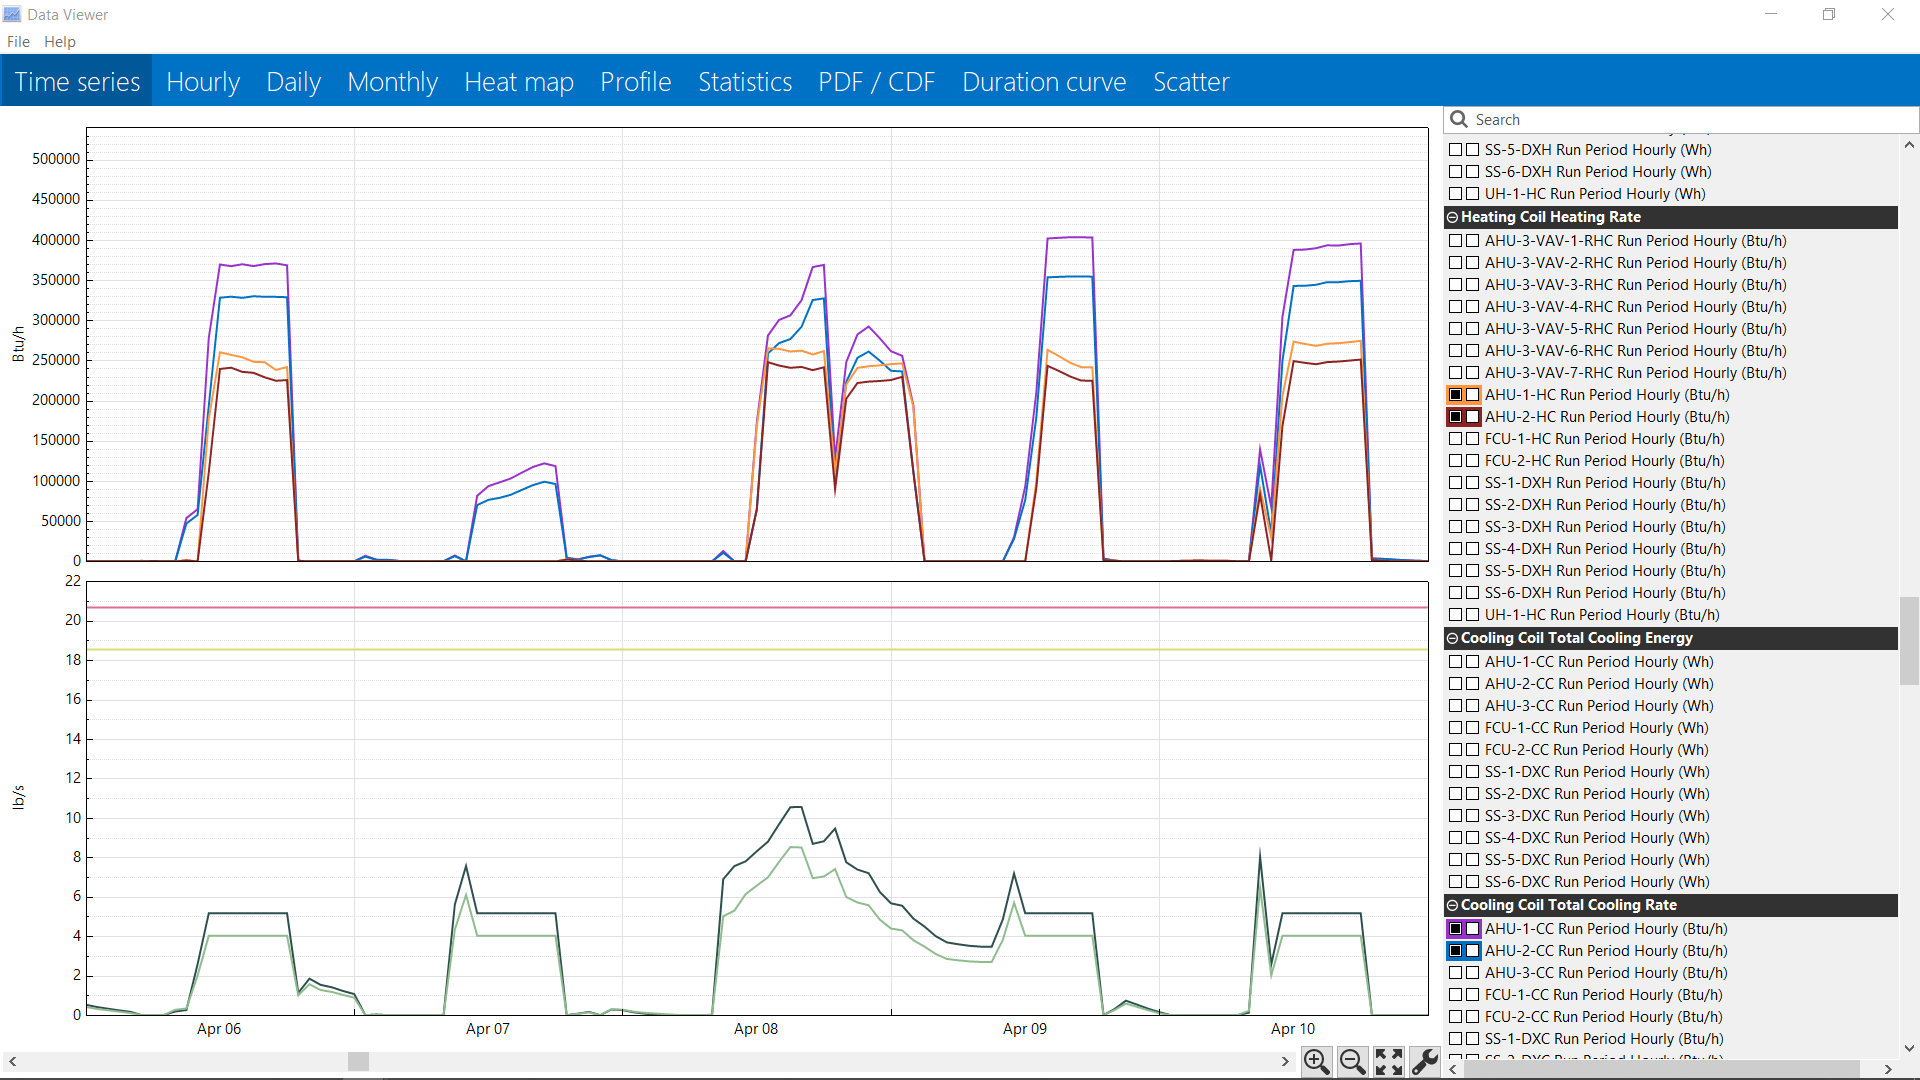Click the chart scrollbar right arrow
The image size is (1920, 1080).
pos(1285,1061)
